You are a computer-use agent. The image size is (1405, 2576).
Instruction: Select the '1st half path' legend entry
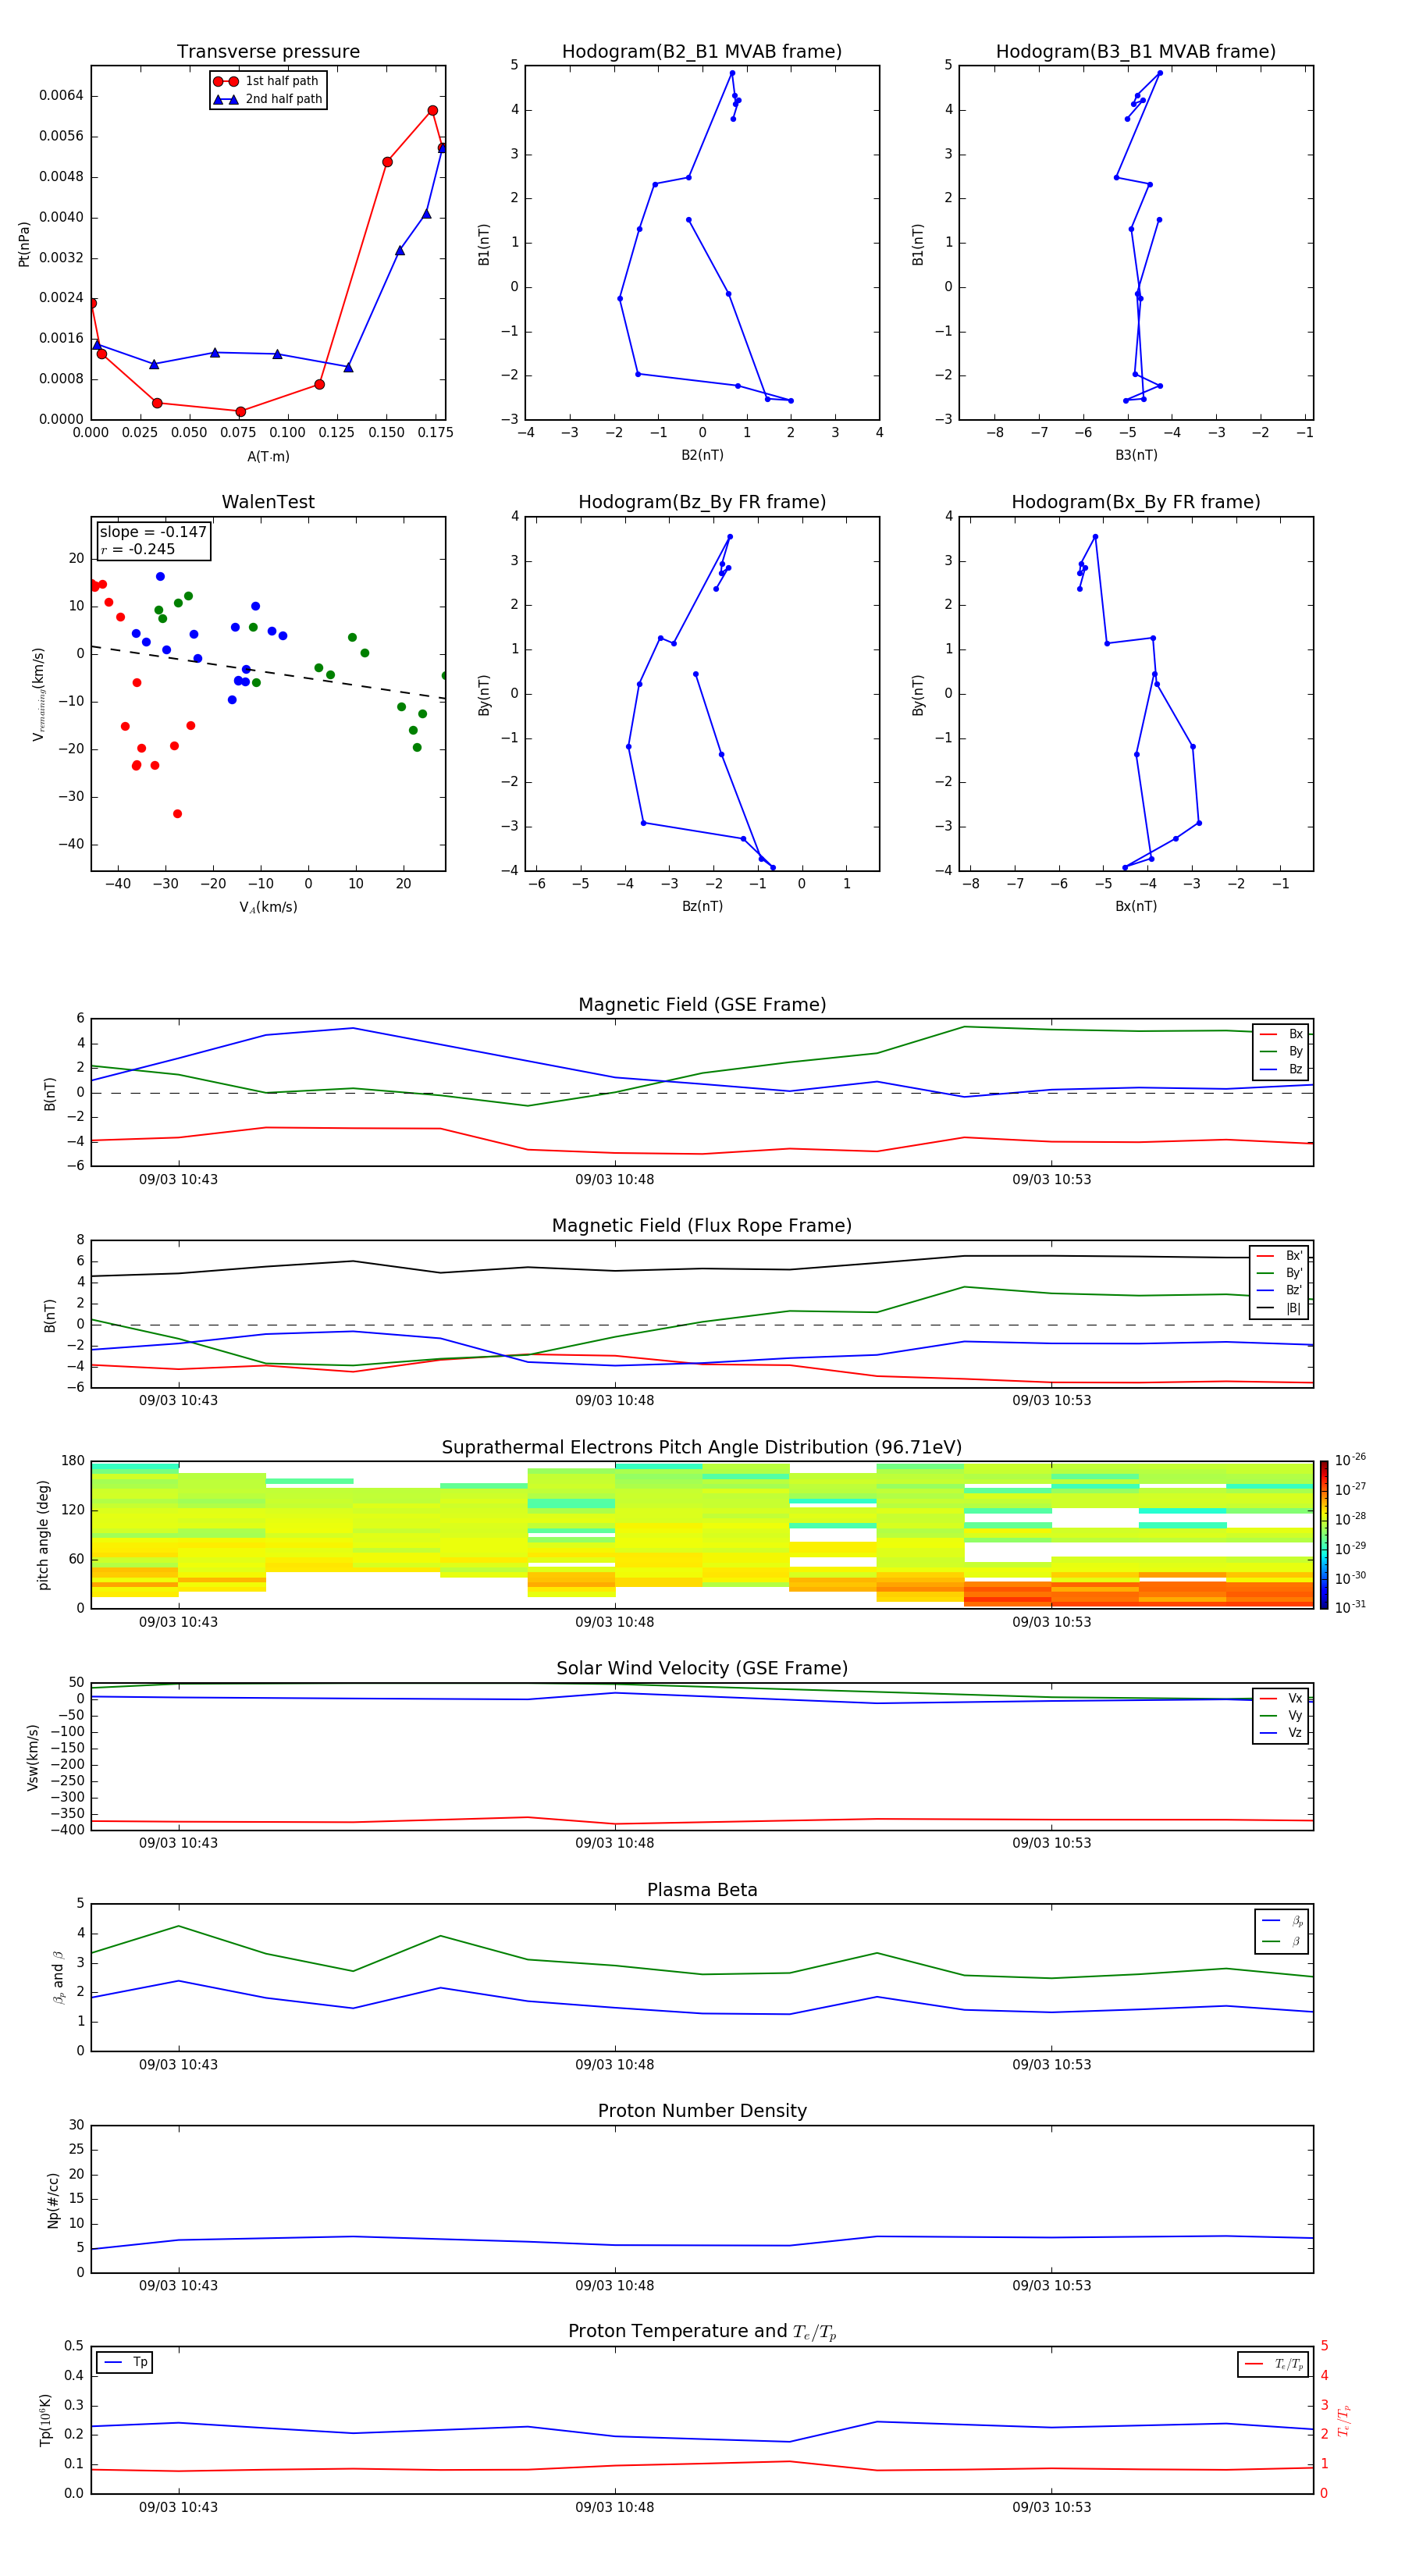tap(267, 81)
